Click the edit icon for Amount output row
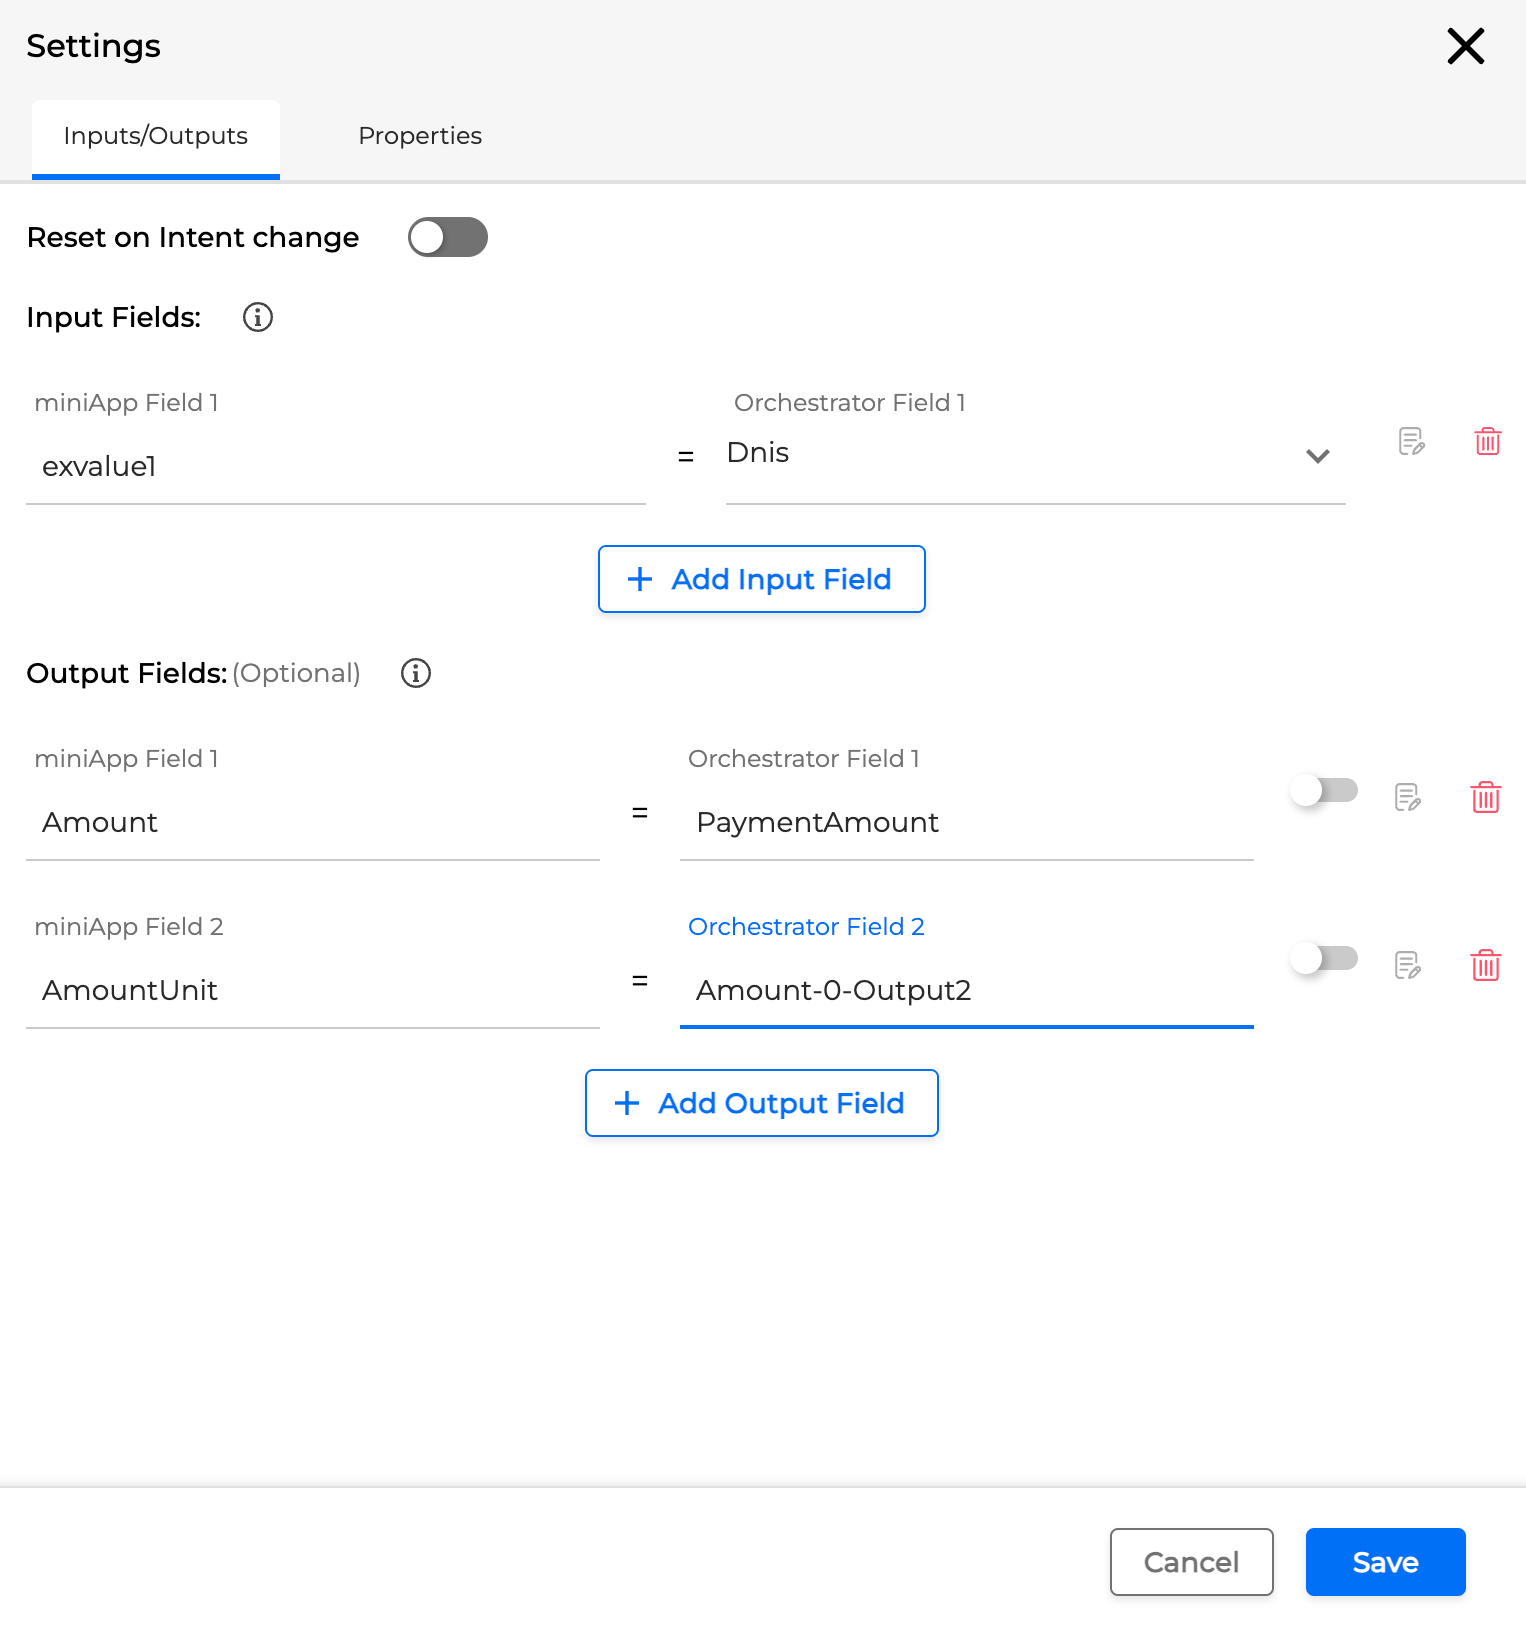Image resolution: width=1526 pixels, height=1630 pixels. click(x=1408, y=797)
